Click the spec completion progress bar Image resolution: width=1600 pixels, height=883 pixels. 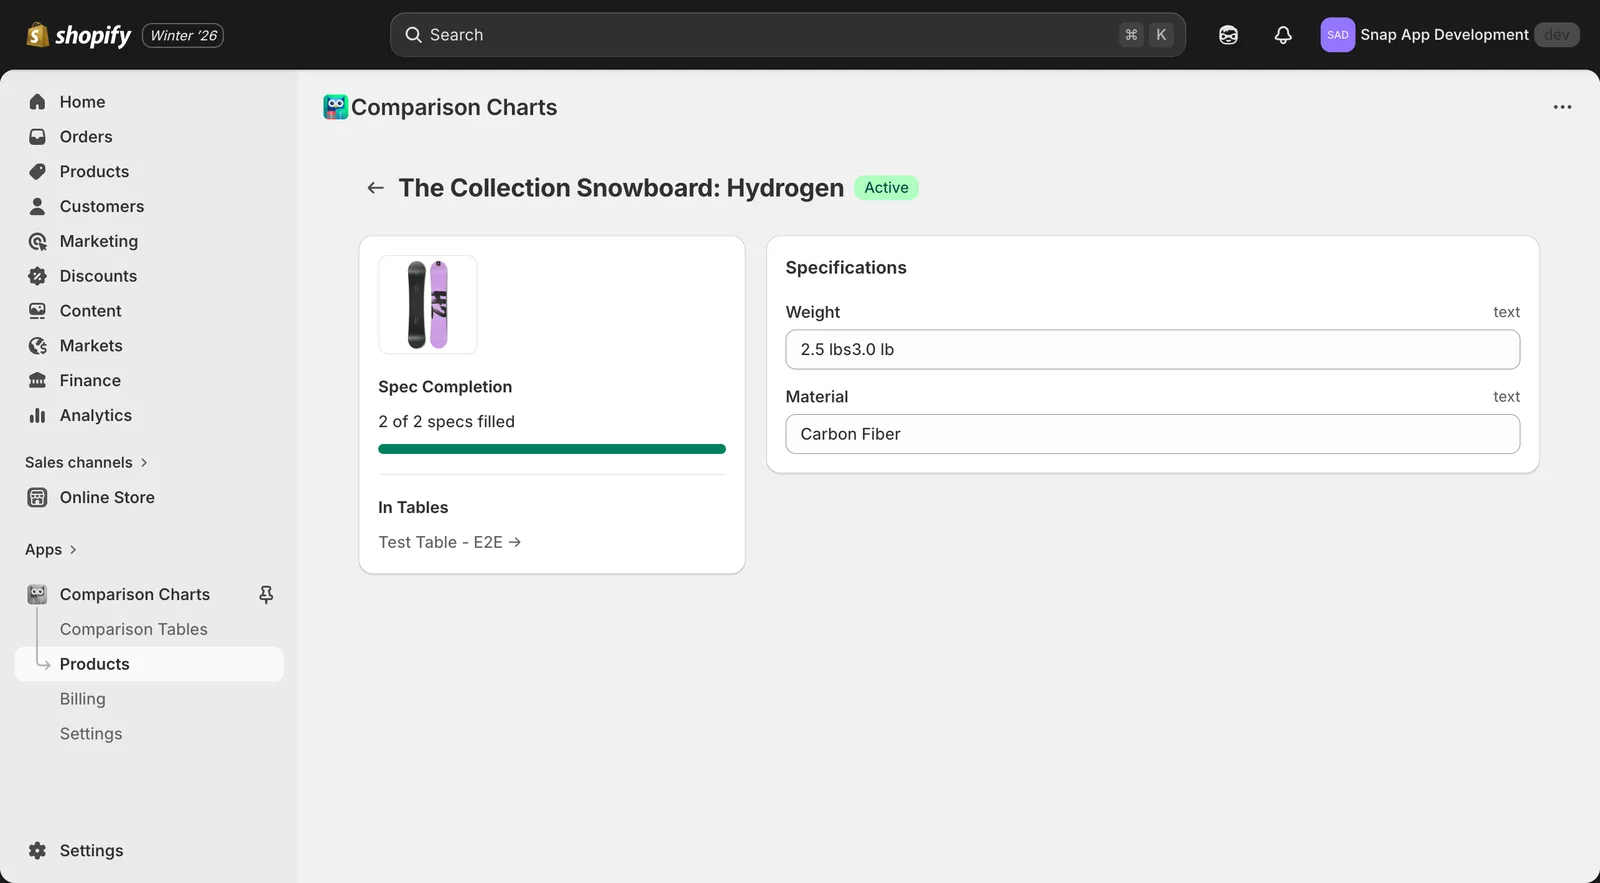tap(552, 449)
